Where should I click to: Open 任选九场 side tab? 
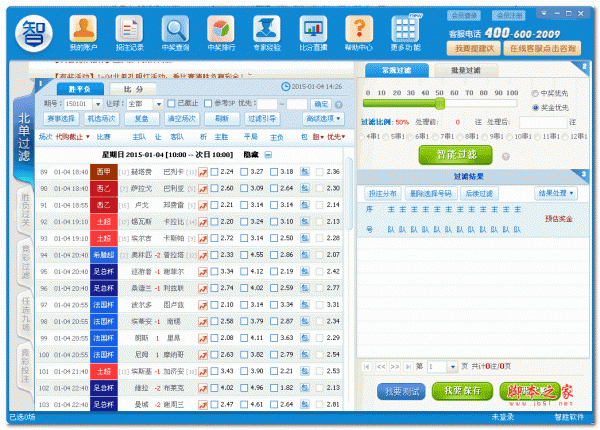click(x=25, y=315)
